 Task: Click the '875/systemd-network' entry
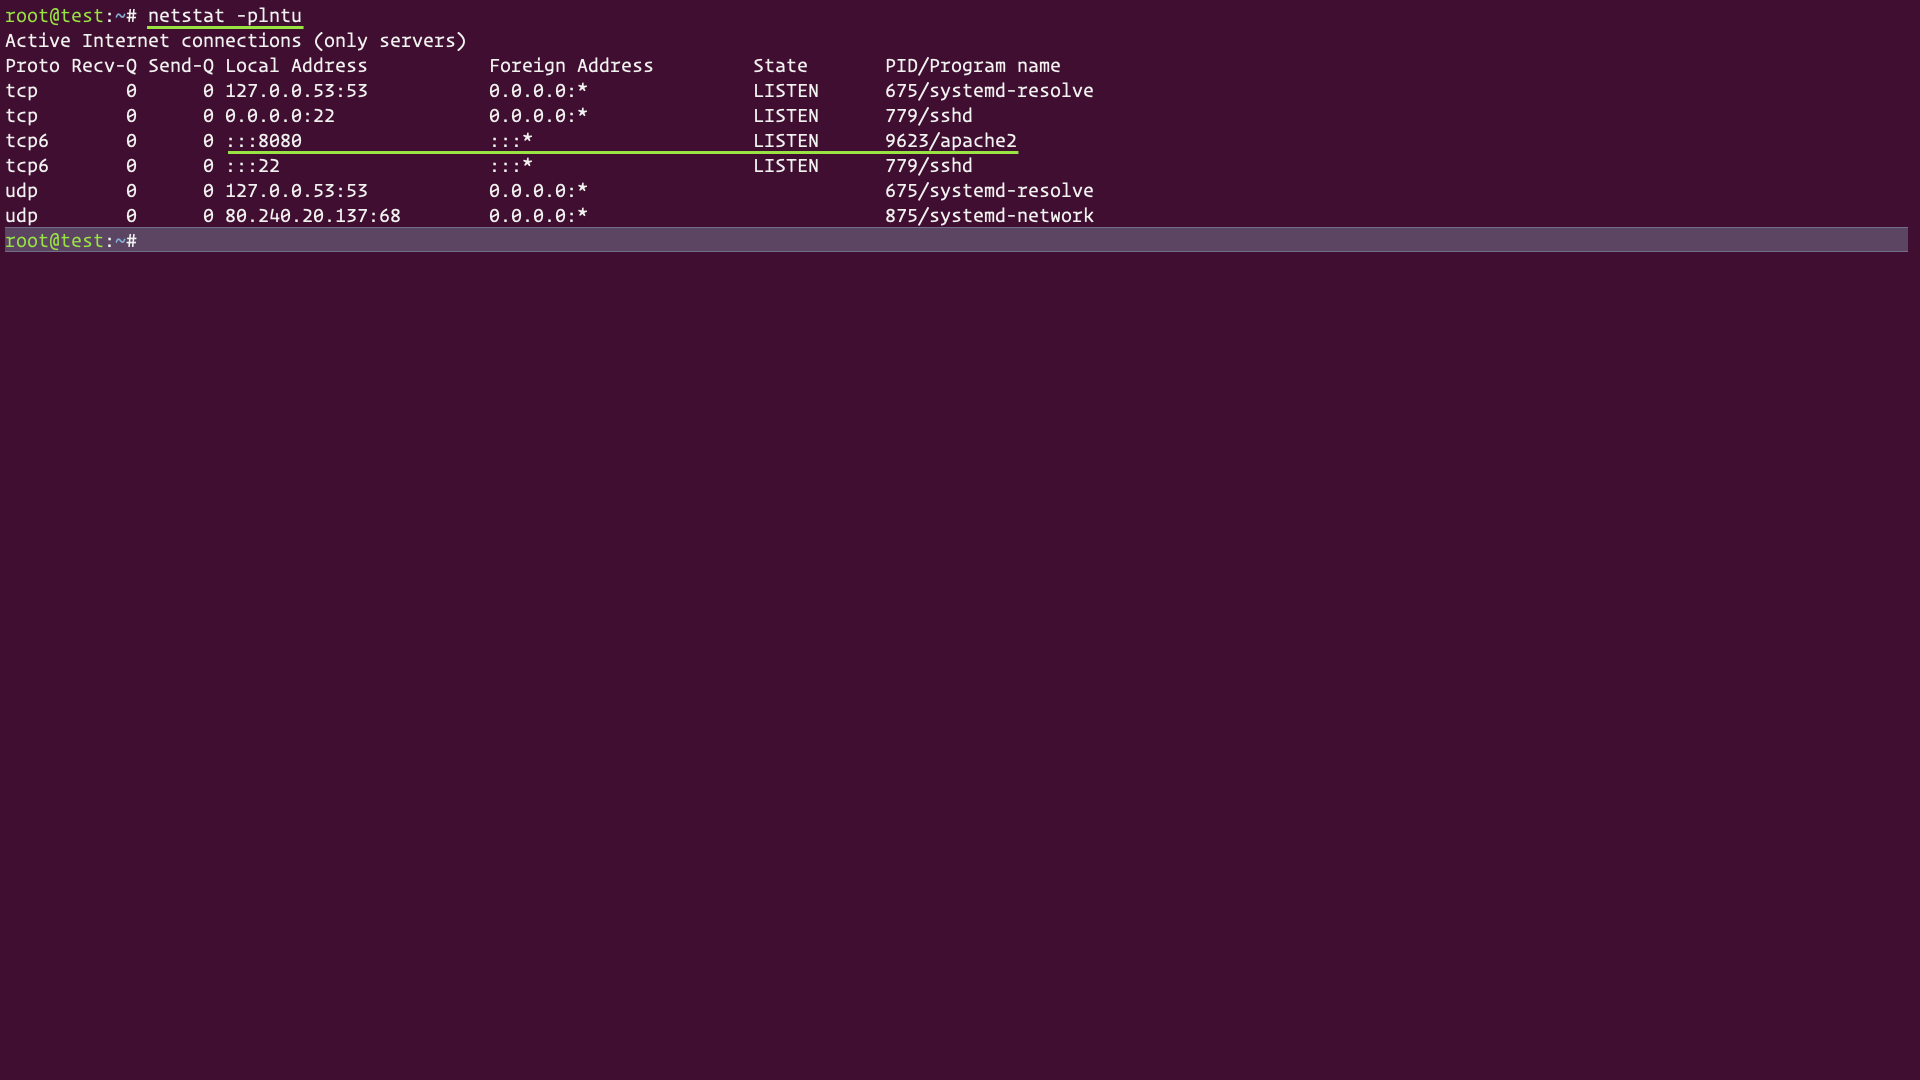(x=989, y=216)
